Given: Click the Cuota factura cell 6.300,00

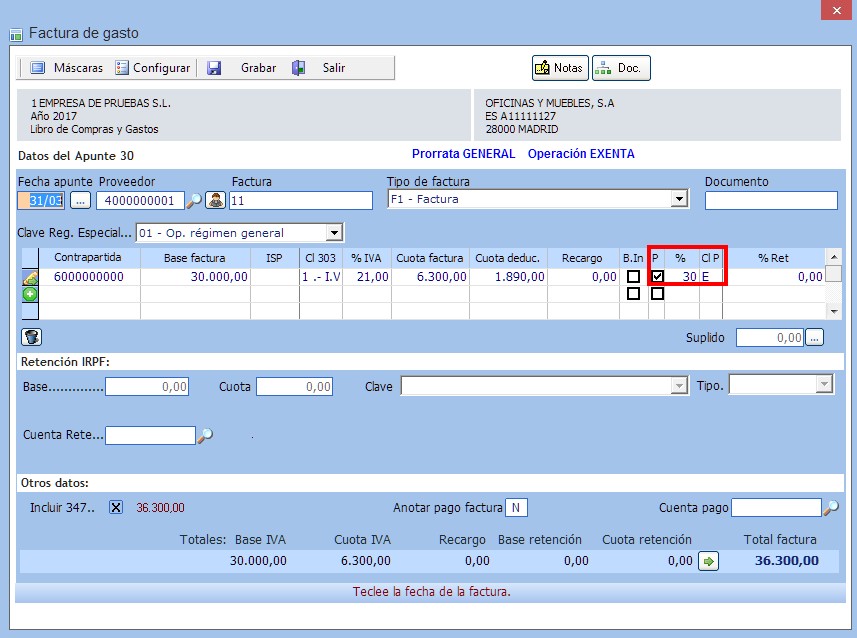Looking at the screenshot, I should coord(430,277).
